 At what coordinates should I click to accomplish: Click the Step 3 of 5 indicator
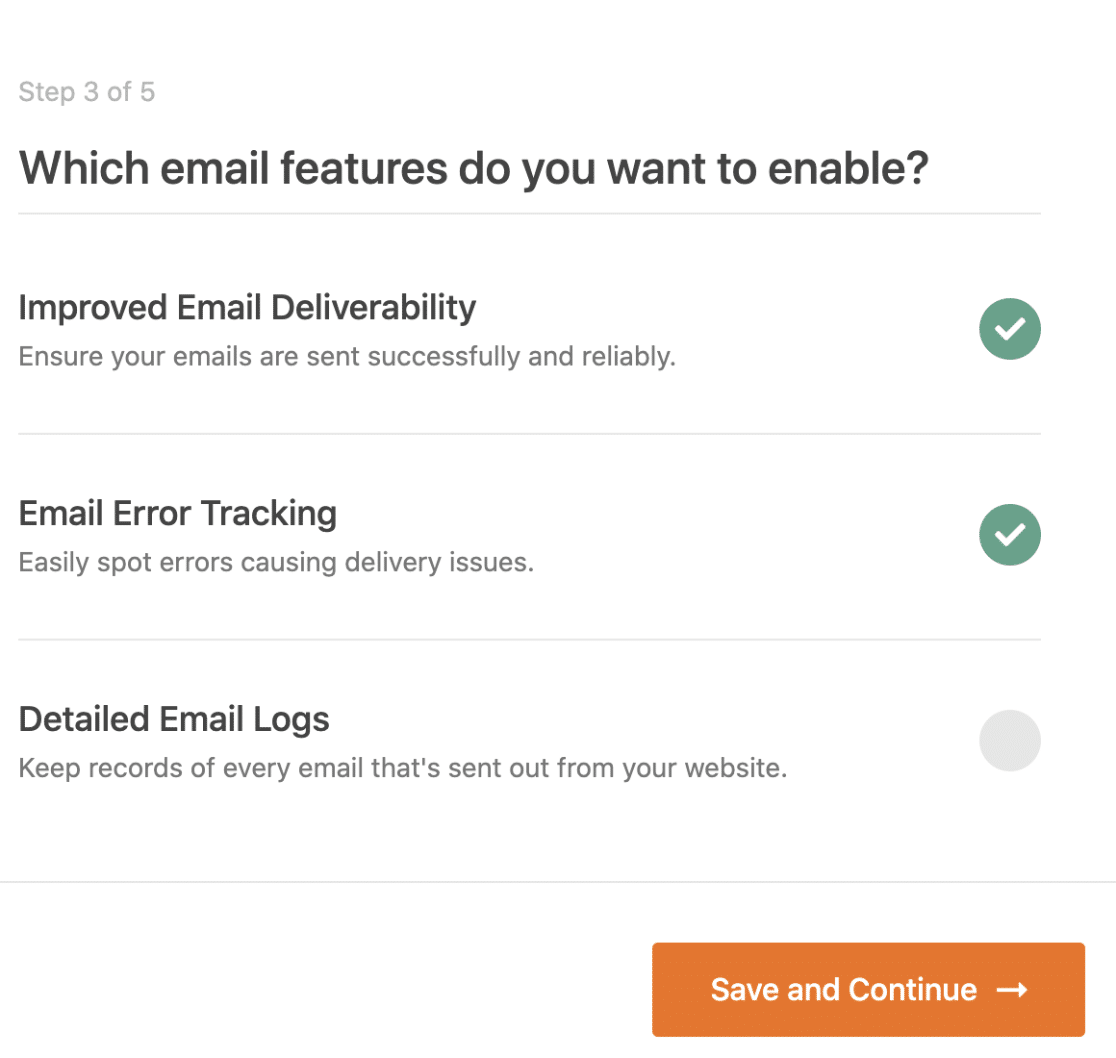click(87, 93)
